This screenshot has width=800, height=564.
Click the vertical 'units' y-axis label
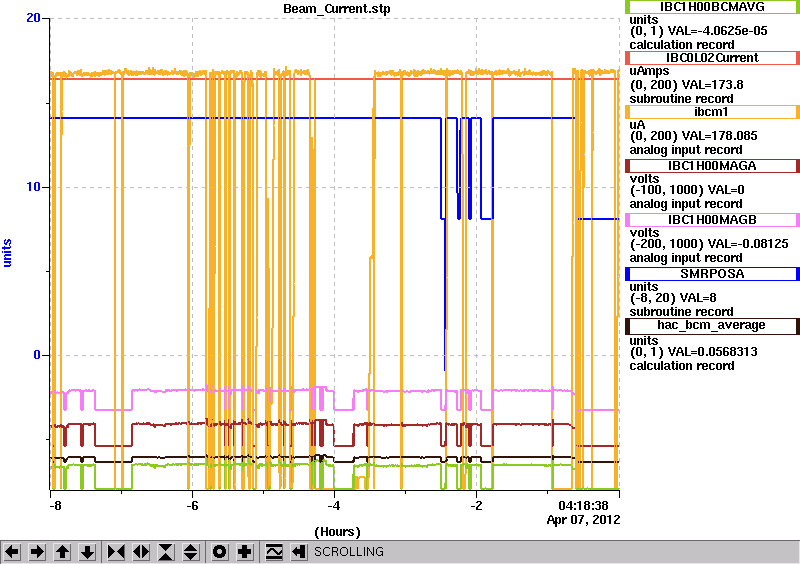tap(7, 253)
